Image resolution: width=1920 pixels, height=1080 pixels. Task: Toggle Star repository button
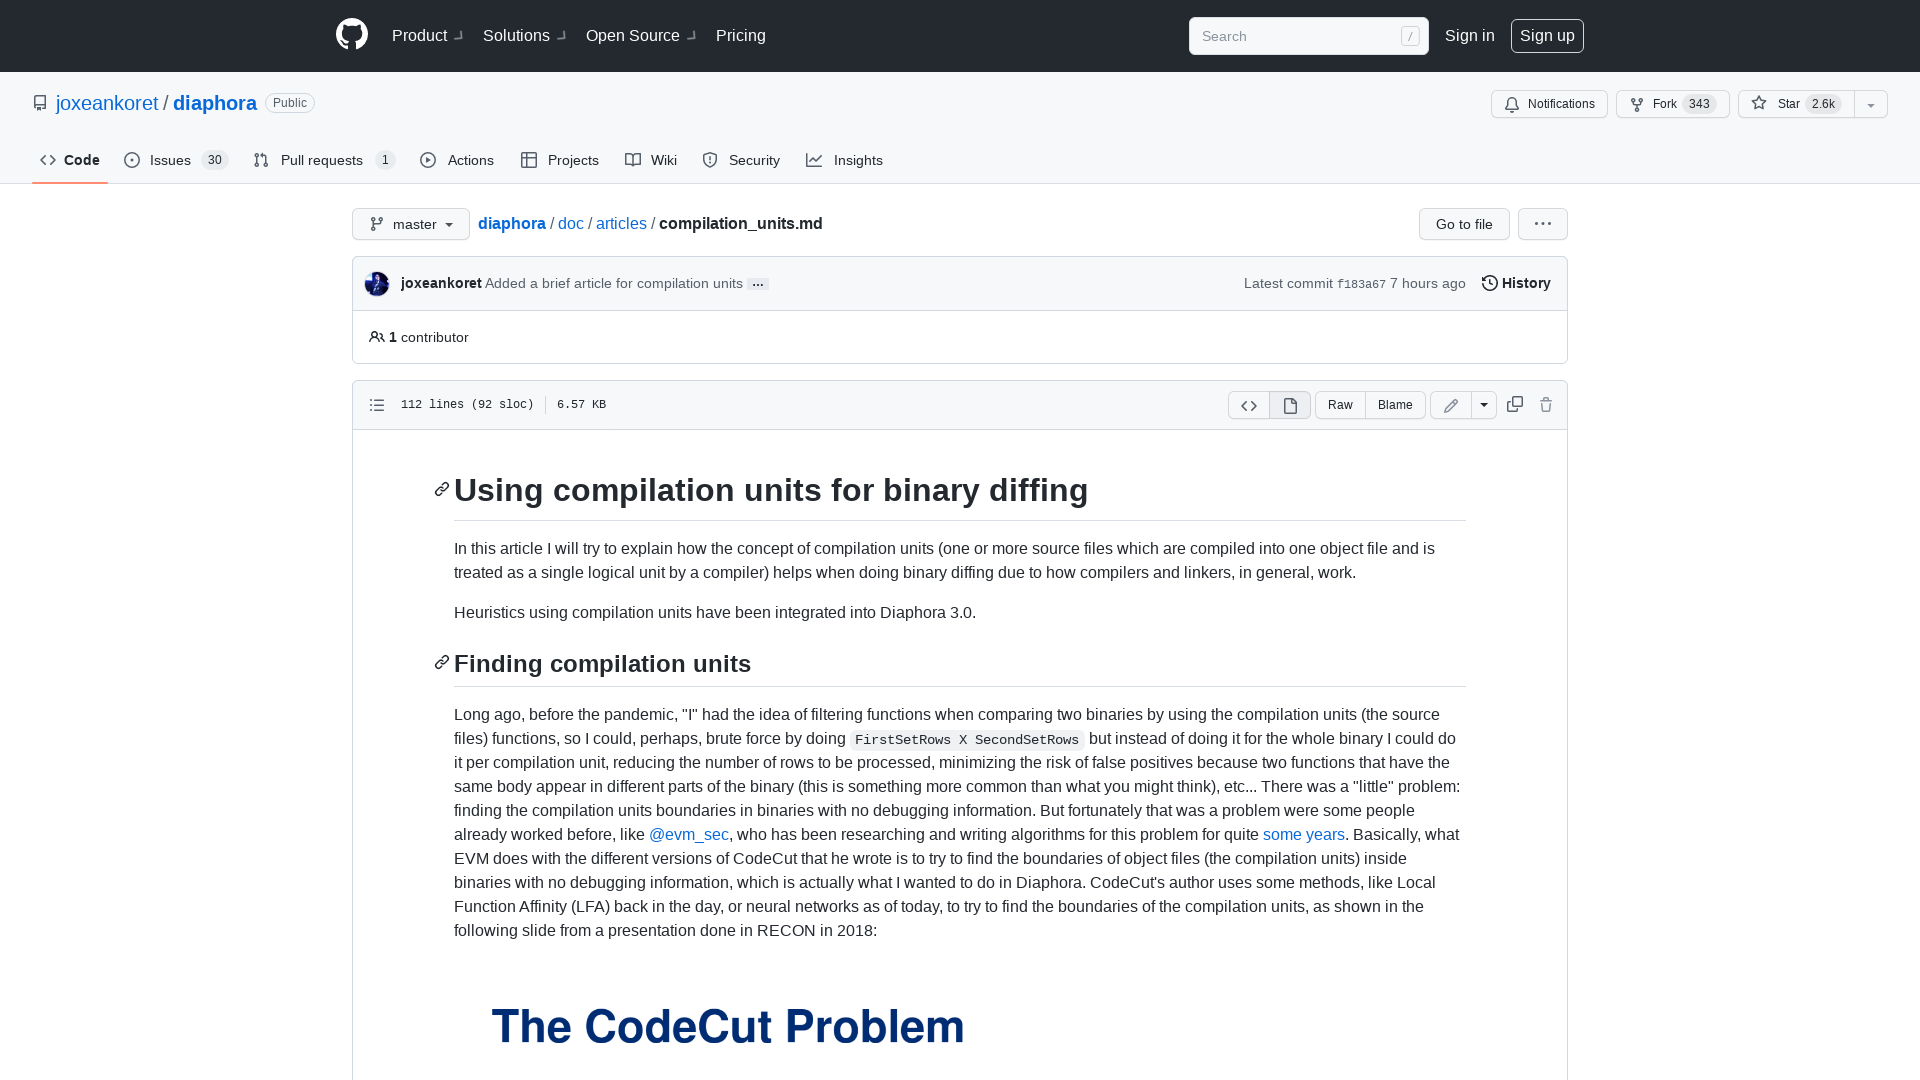[x=1795, y=104]
